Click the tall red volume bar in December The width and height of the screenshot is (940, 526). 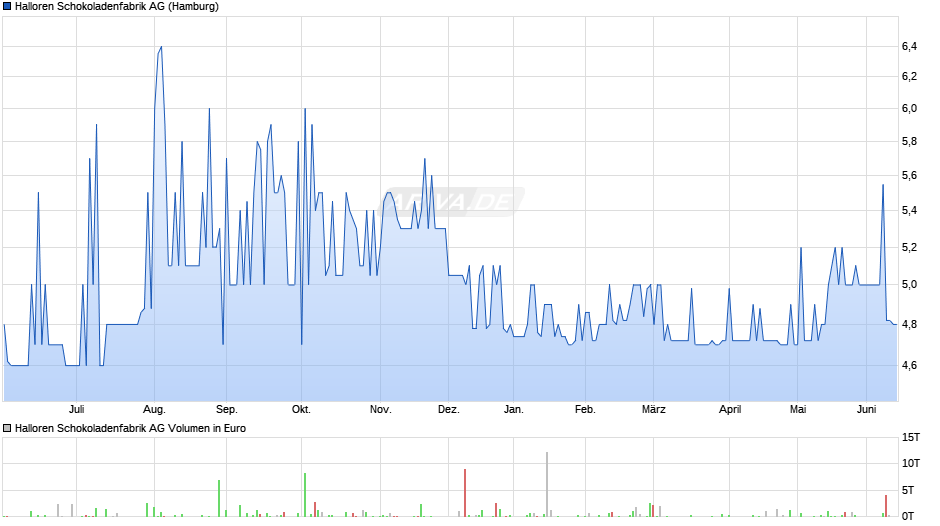click(465, 493)
